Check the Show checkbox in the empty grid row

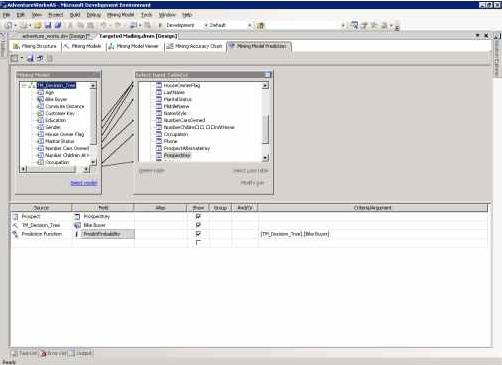[198, 242]
